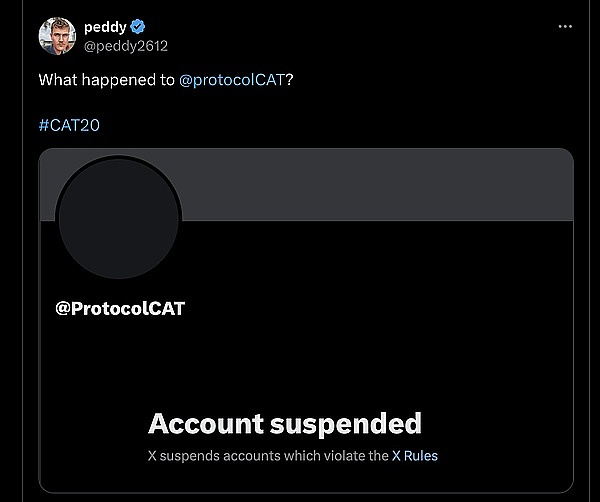Click the question mark ending the tweet

289,79
